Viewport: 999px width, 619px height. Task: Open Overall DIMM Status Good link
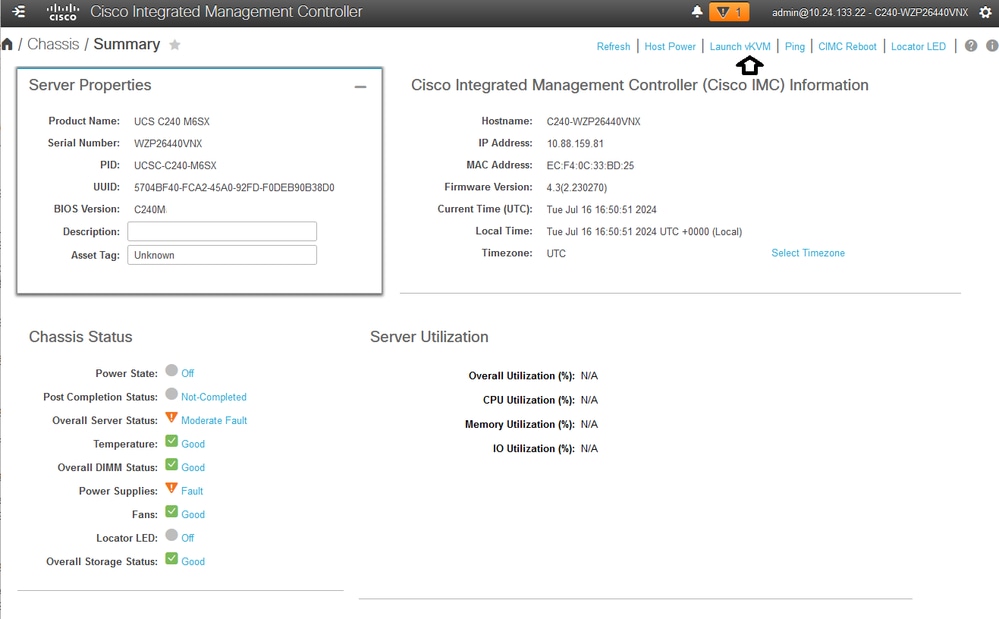tap(193, 467)
